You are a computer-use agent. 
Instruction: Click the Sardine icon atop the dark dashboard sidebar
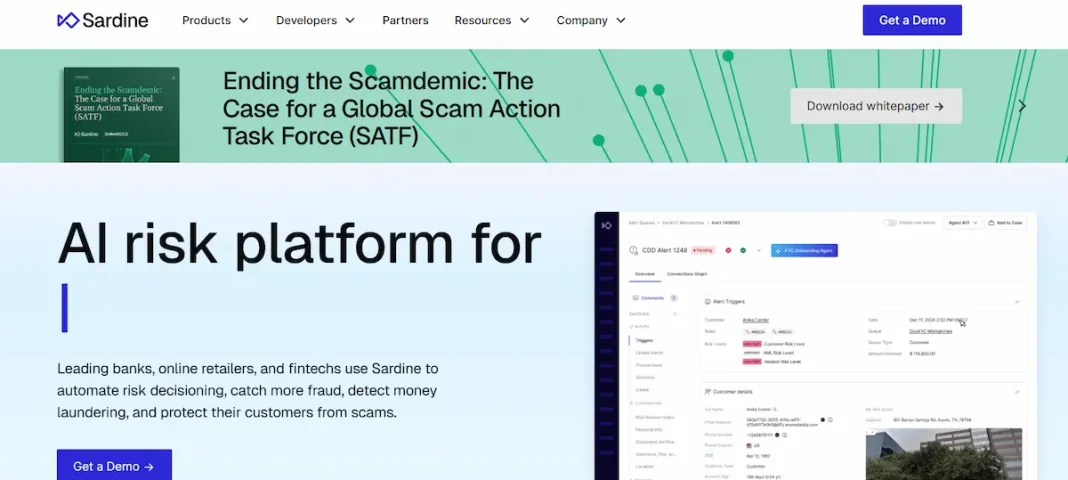pyautogui.click(x=606, y=225)
